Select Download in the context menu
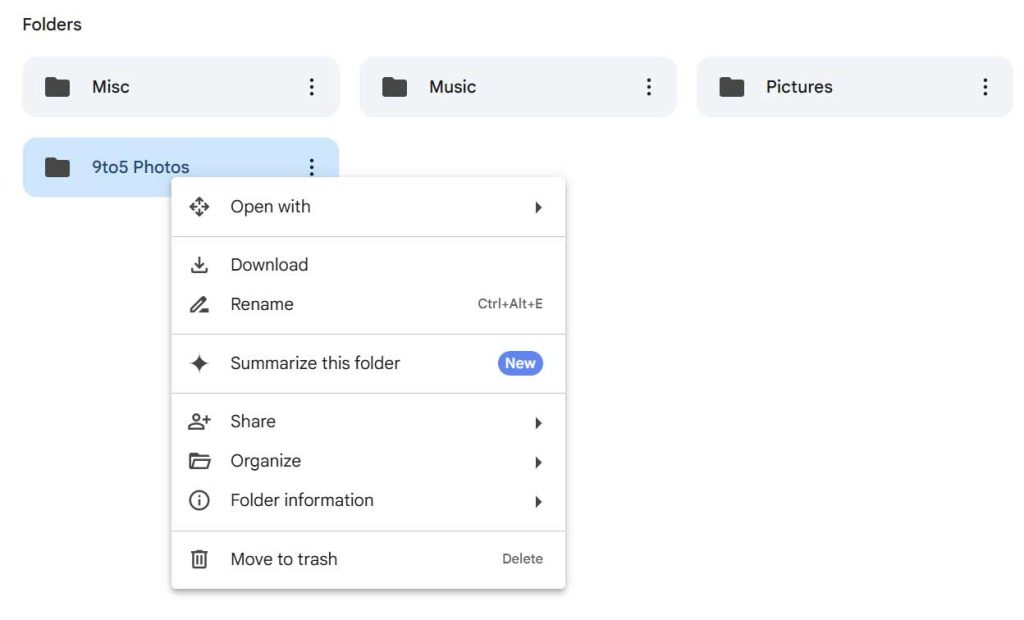 coord(368,265)
